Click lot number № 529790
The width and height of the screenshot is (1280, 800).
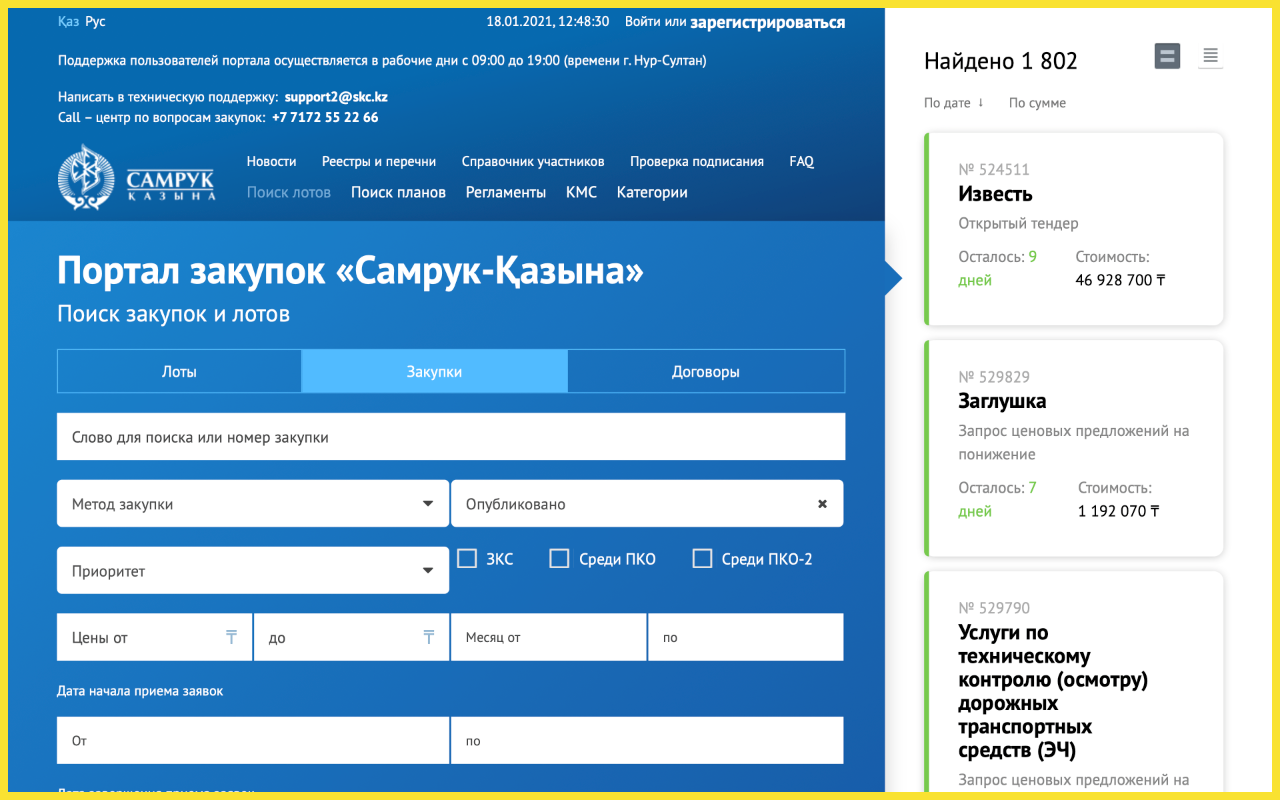pyautogui.click(x=994, y=608)
